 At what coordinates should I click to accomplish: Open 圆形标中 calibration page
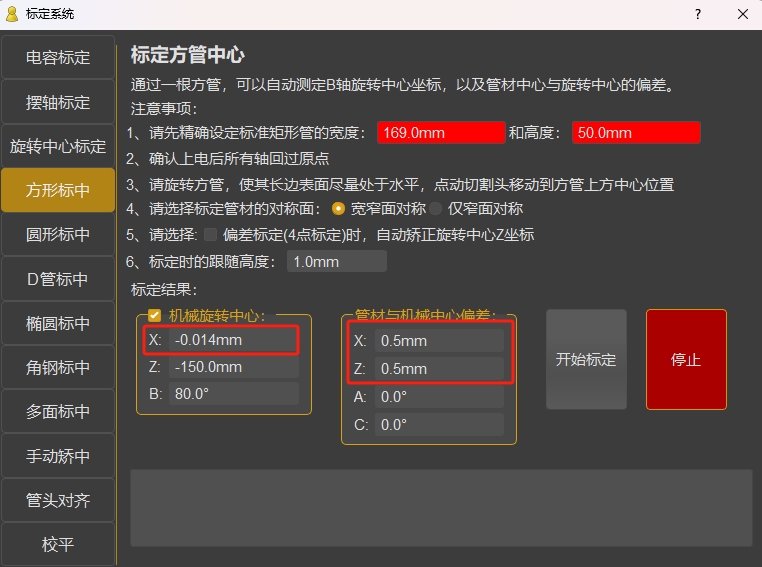click(x=58, y=235)
